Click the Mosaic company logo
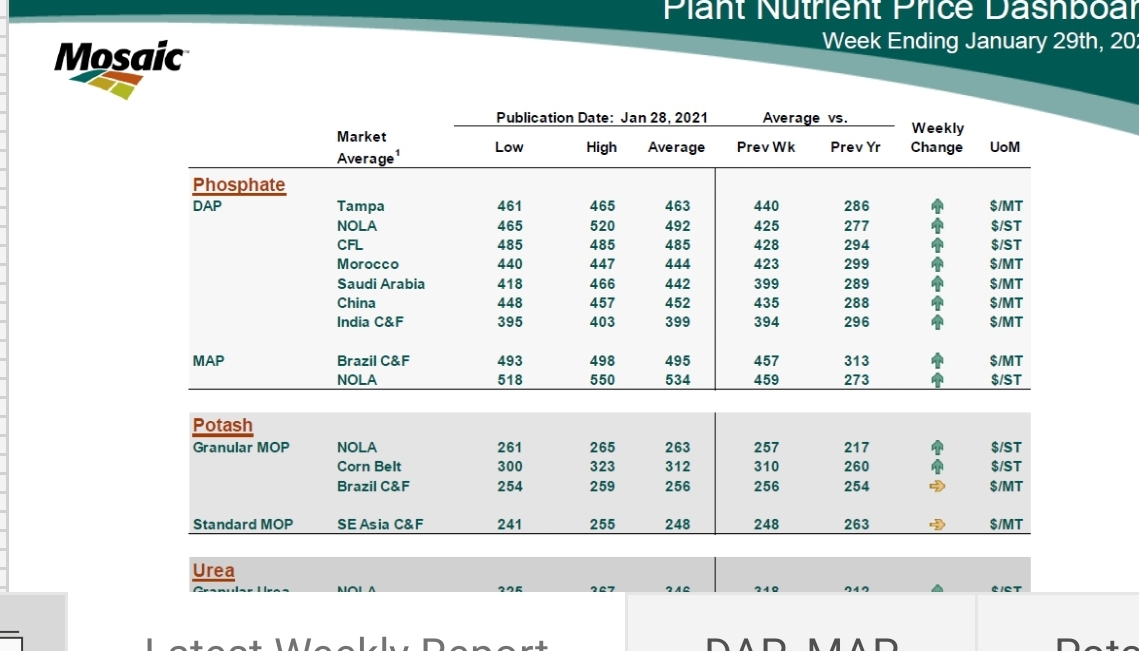The width and height of the screenshot is (1139, 651). [x=121, y=70]
